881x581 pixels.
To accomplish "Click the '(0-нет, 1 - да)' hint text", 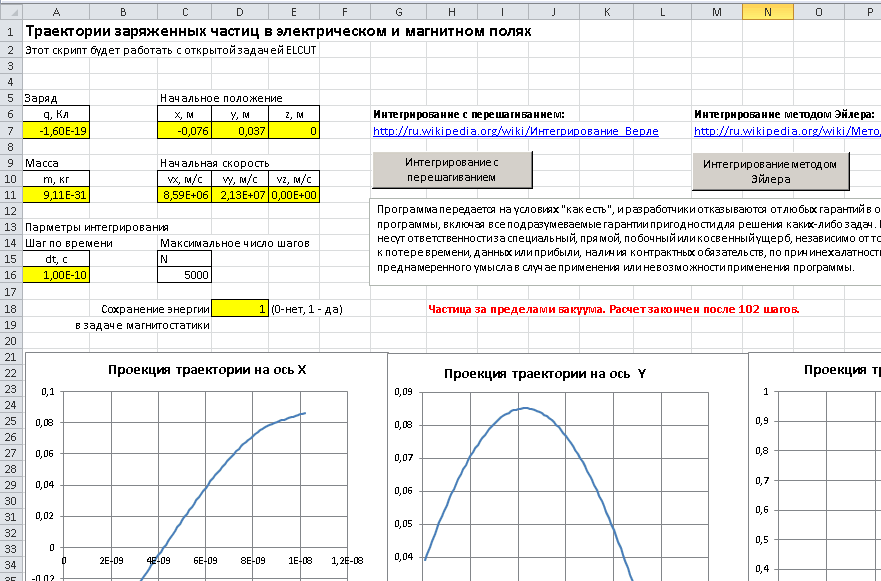I will pos(307,308).
